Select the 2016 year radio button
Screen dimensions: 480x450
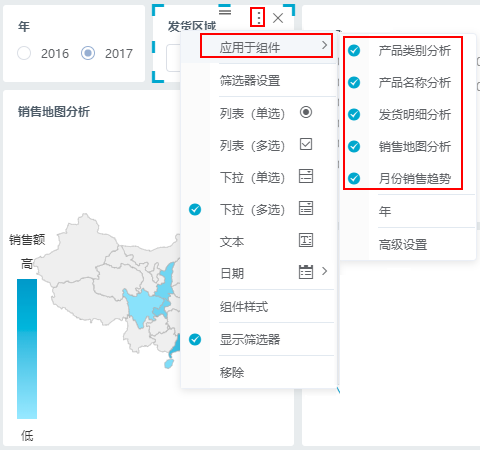pyautogui.click(x=24, y=53)
